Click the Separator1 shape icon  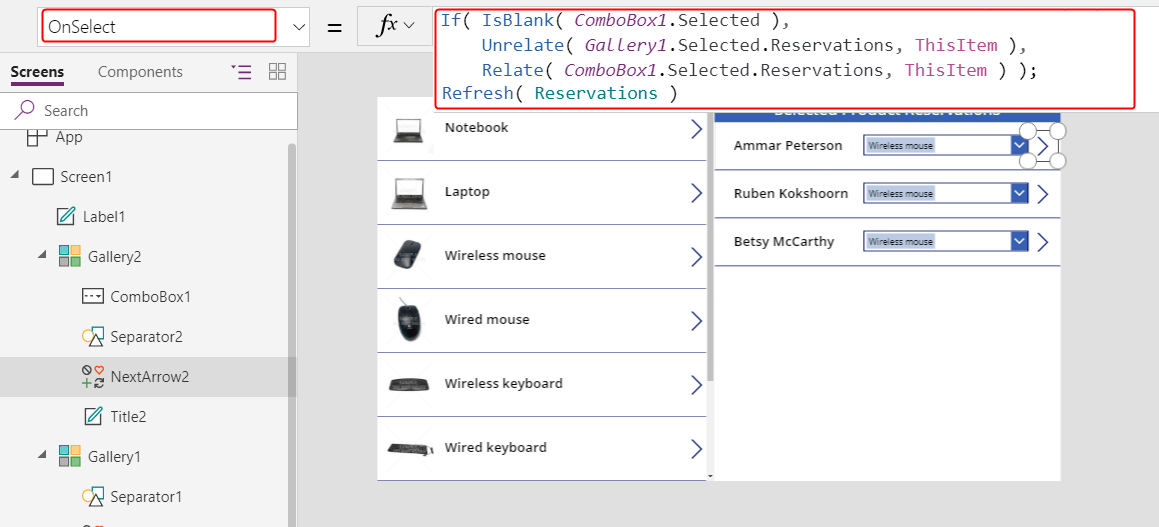92,496
